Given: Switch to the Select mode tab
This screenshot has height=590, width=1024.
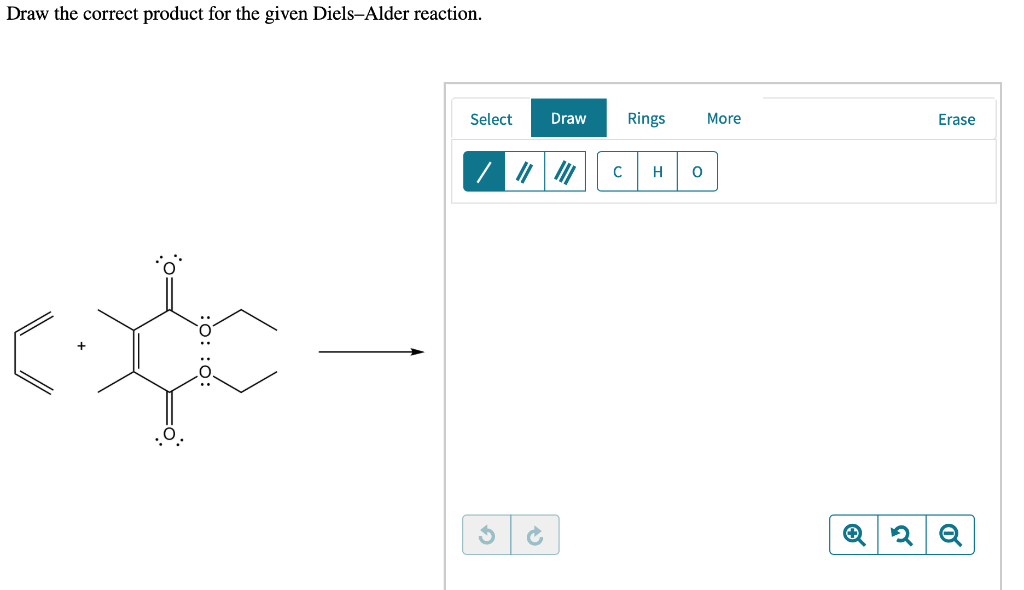Looking at the screenshot, I should (x=491, y=118).
